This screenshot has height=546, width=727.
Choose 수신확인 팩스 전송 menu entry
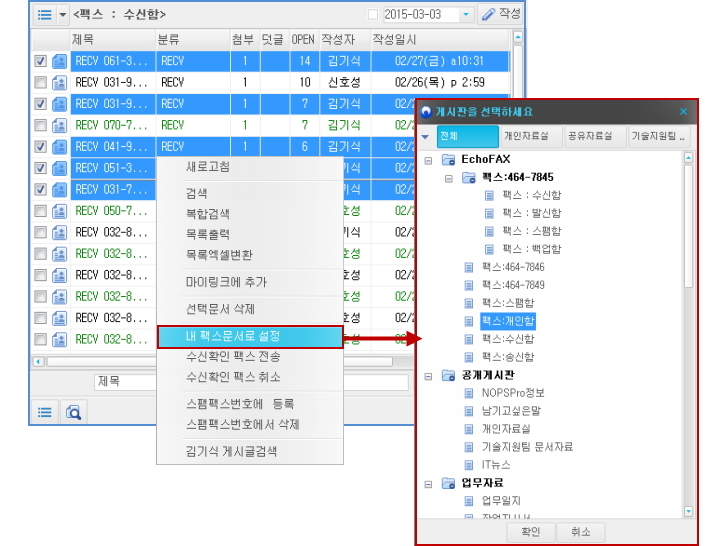233,356
